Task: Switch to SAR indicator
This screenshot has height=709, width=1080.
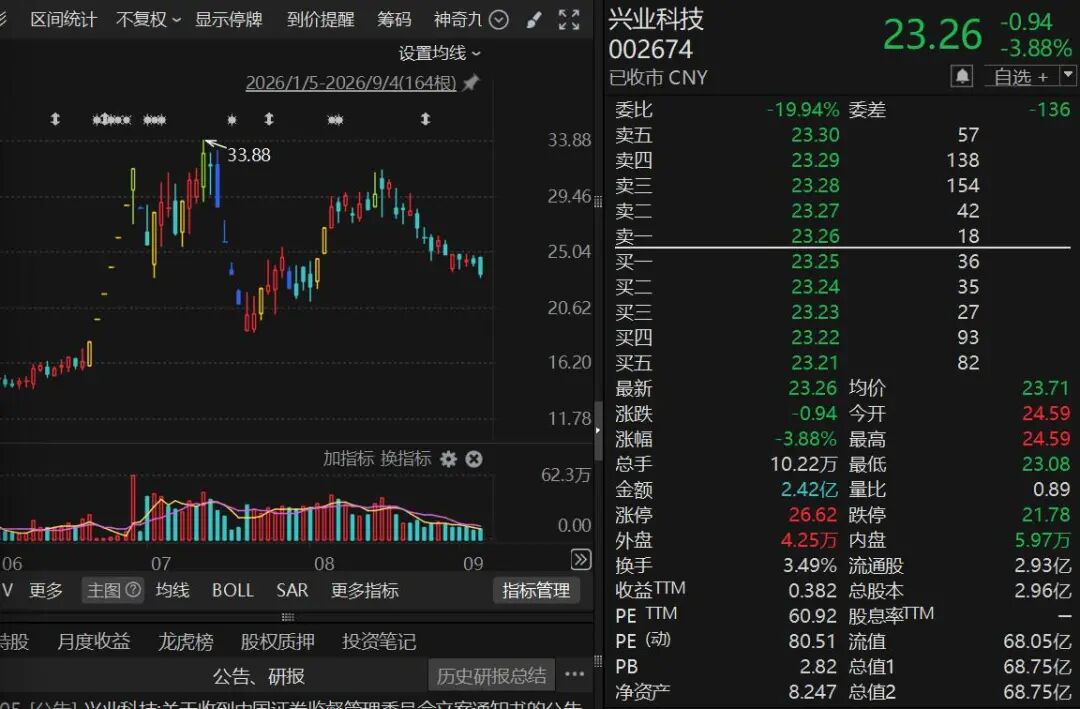Action: pyautogui.click(x=292, y=590)
